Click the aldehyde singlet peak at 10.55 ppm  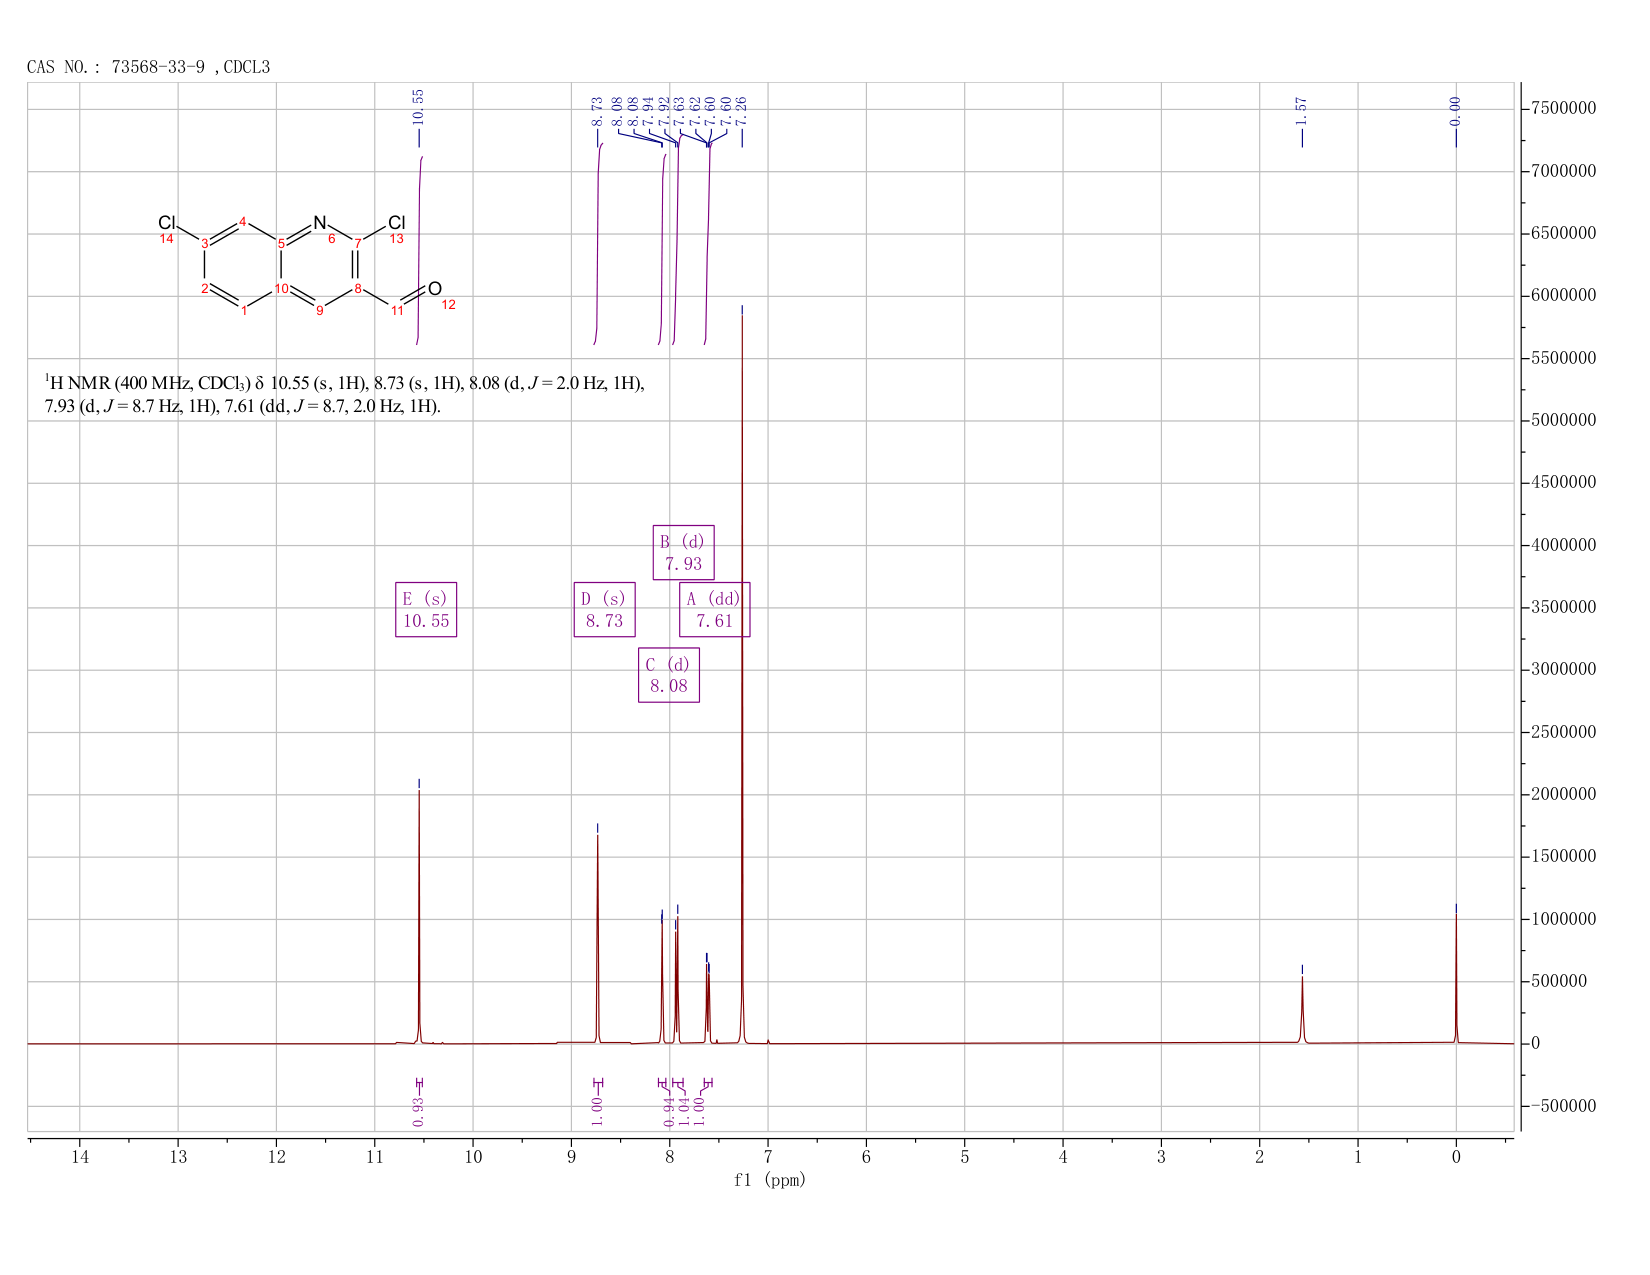point(419,915)
